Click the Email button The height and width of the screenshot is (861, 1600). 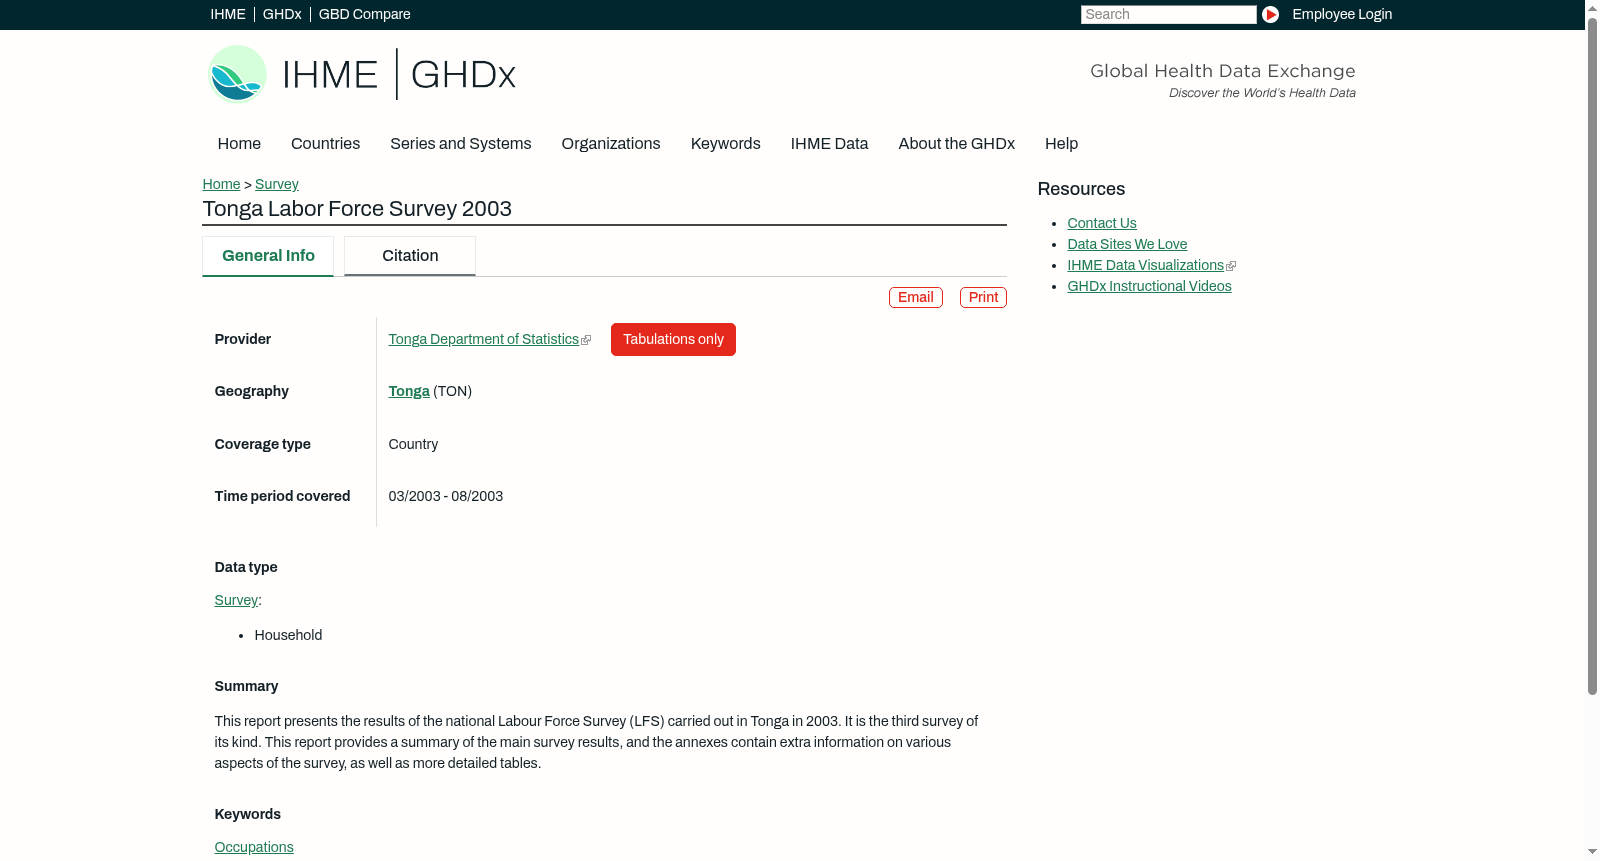point(916,297)
